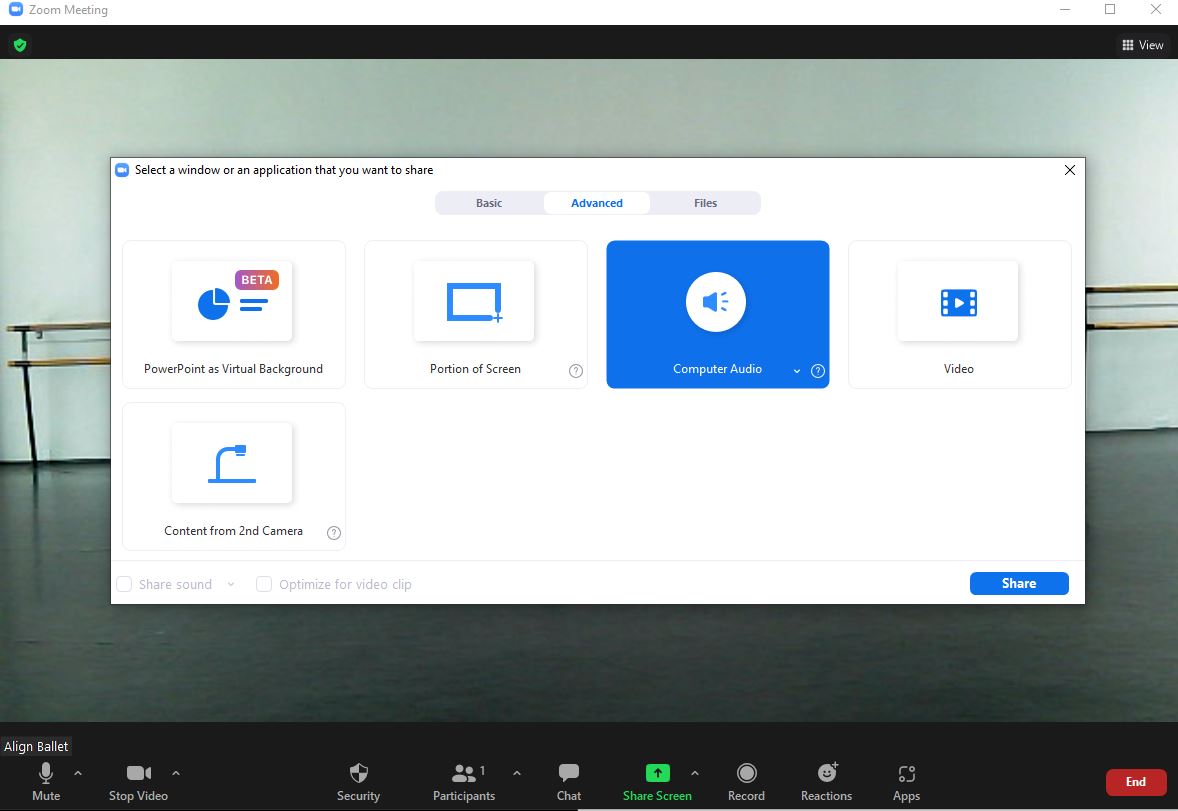Stop the camera video
The image size is (1178, 811).
138,782
